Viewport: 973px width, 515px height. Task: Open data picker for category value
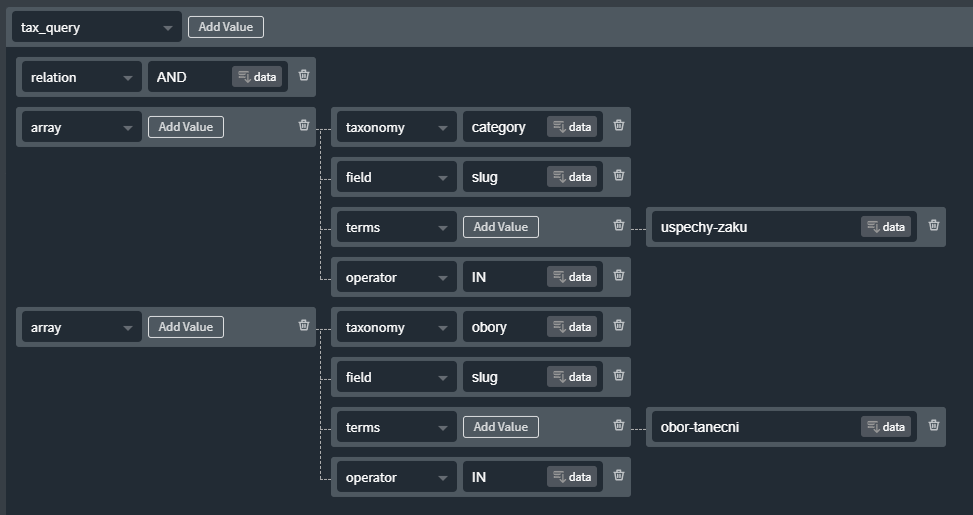tap(572, 127)
